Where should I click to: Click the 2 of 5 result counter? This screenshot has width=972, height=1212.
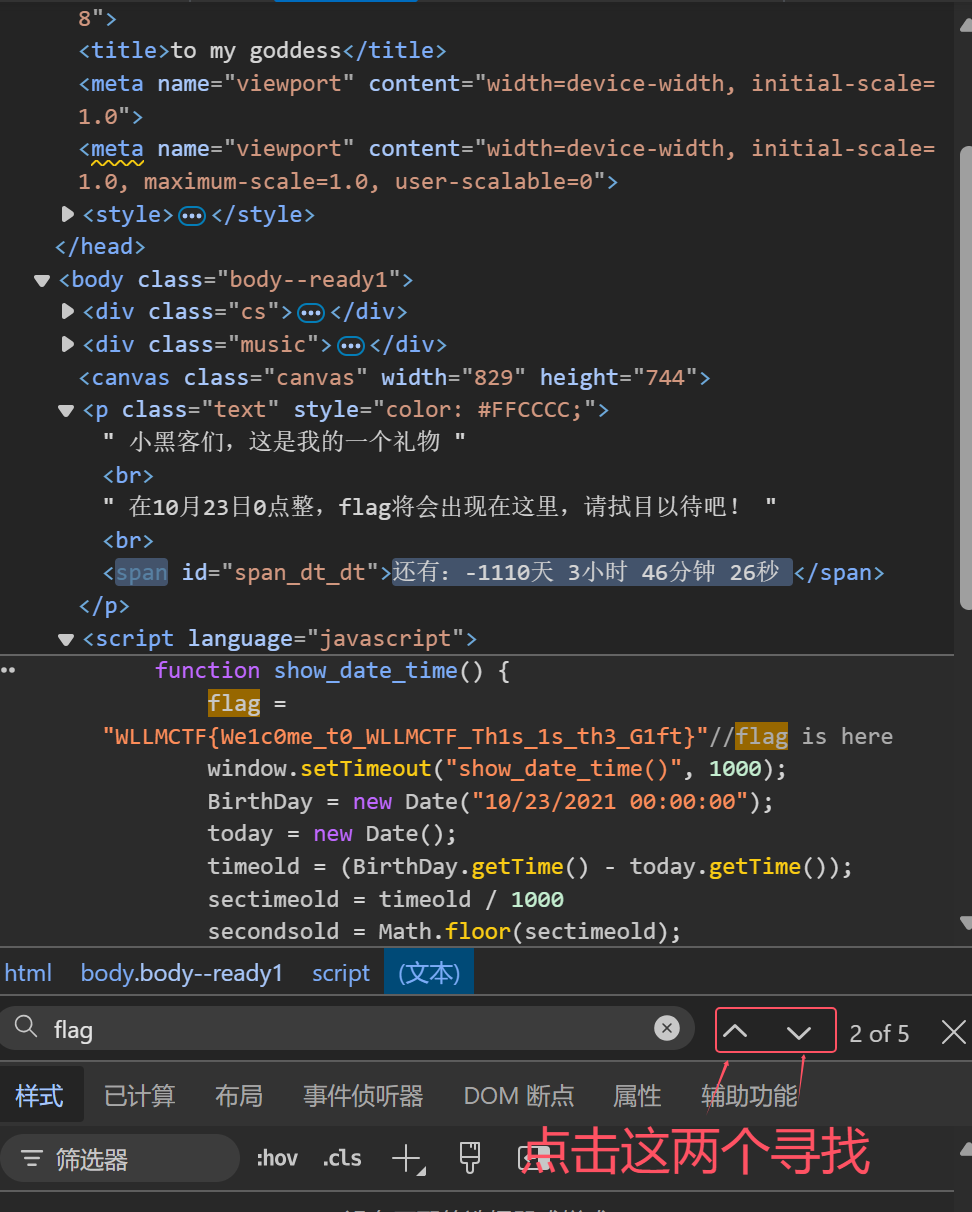pyautogui.click(x=879, y=1033)
